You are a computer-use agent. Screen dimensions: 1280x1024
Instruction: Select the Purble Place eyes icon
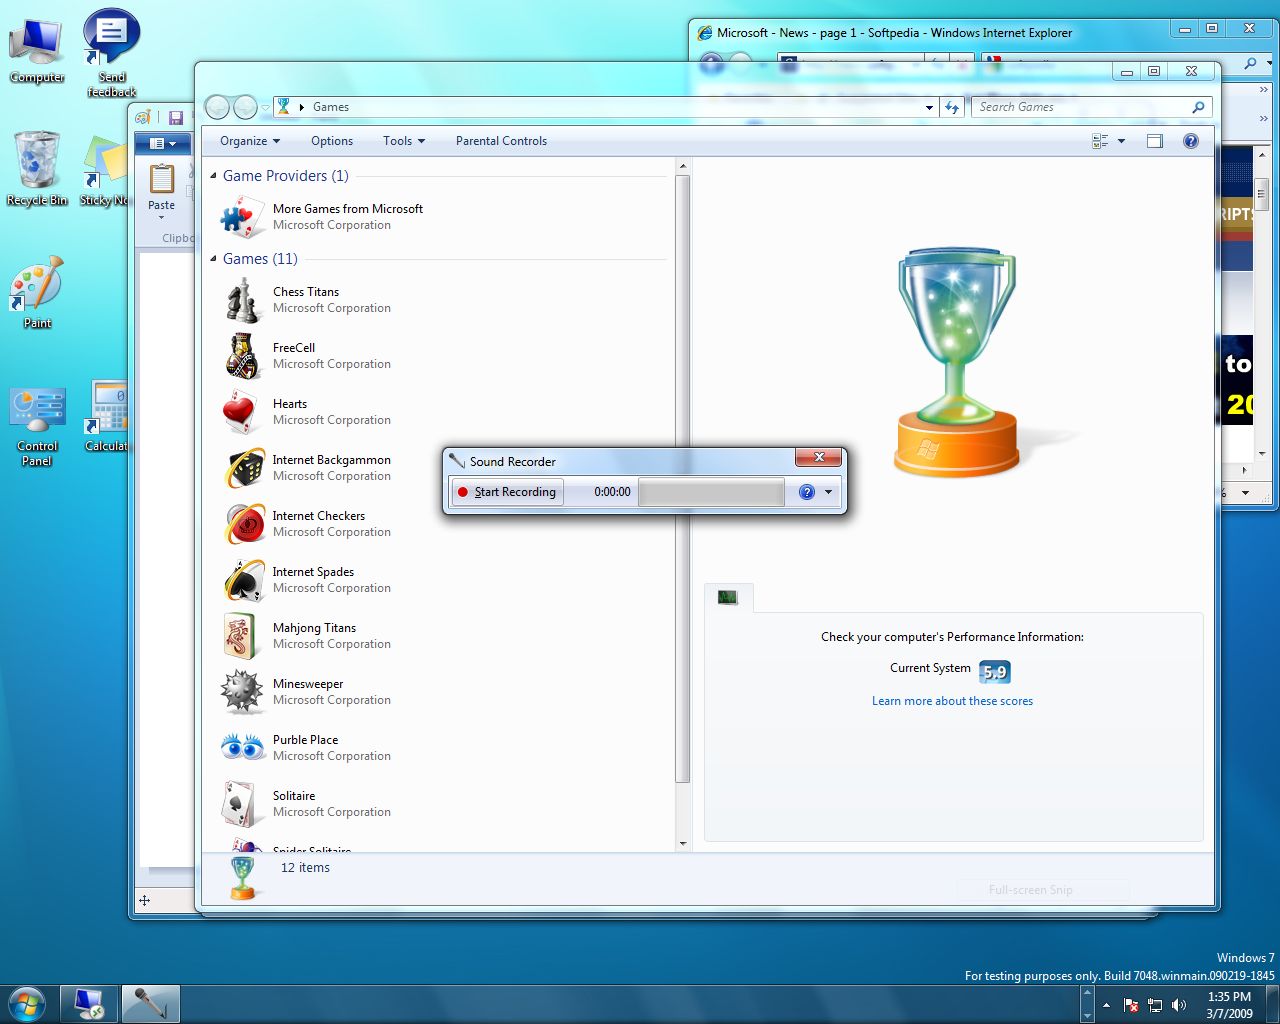click(x=242, y=748)
